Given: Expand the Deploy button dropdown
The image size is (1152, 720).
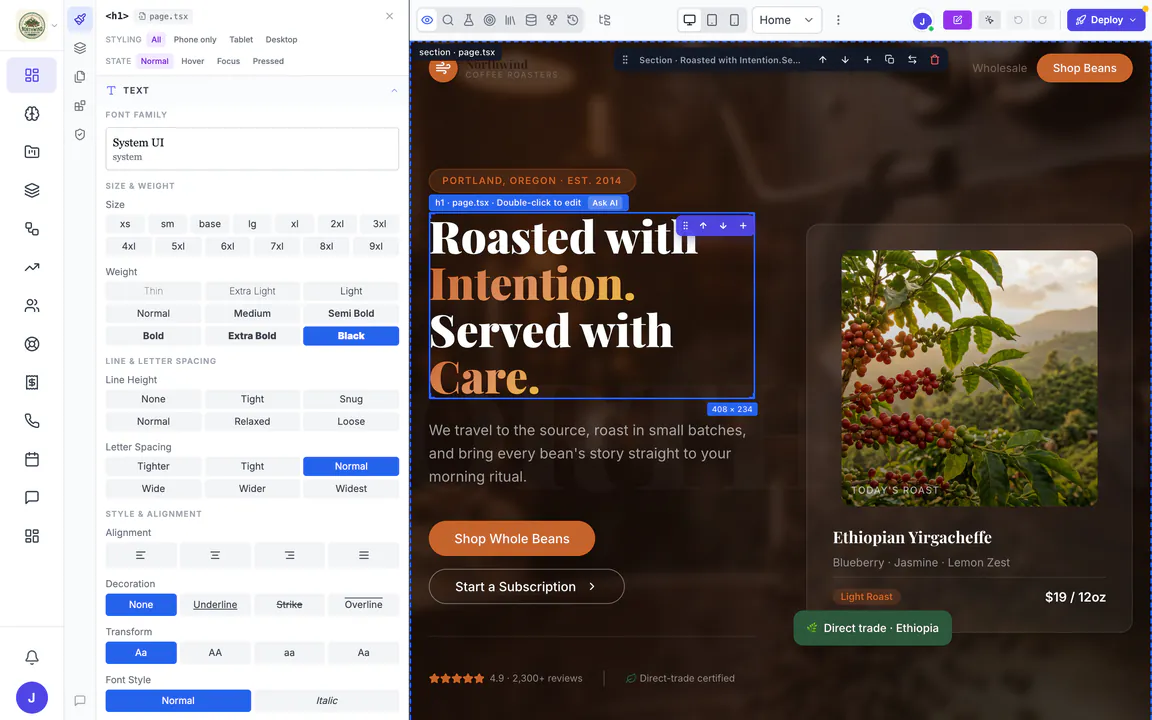Looking at the screenshot, I should tap(1134, 20).
